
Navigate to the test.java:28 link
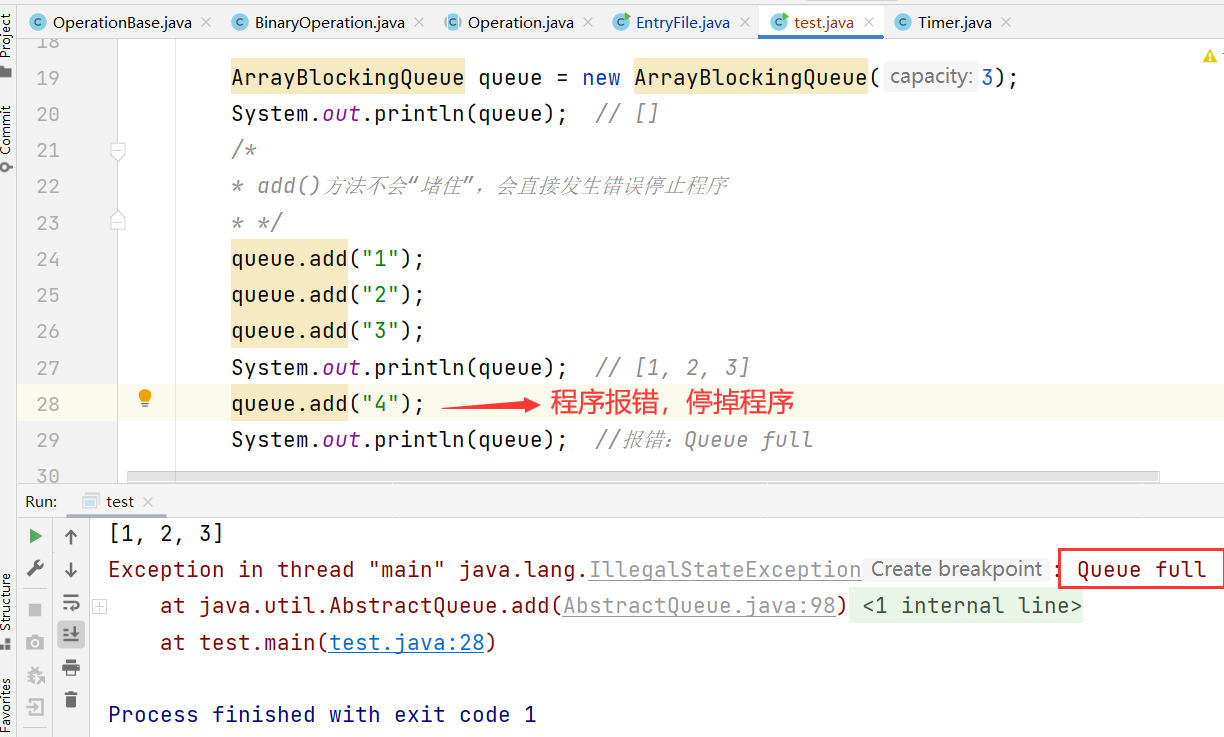click(407, 642)
